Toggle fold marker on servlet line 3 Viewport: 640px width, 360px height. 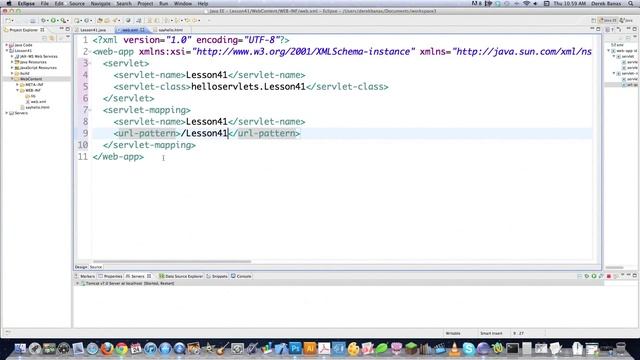click(x=90, y=63)
